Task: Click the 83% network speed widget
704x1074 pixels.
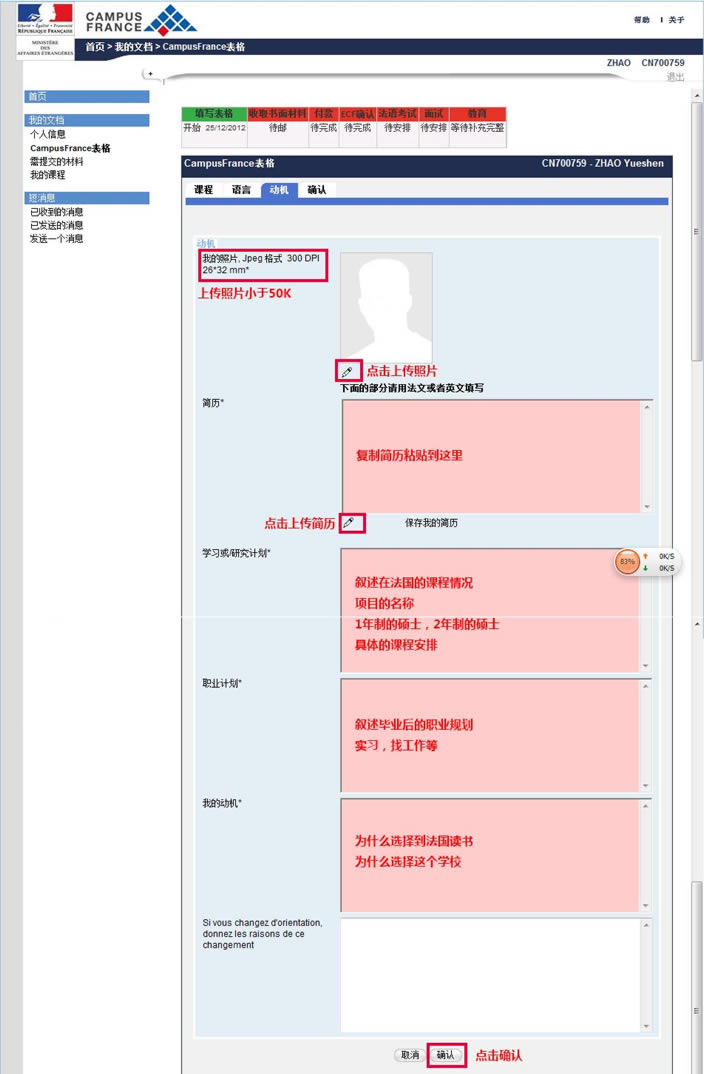Action: click(645, 562)
